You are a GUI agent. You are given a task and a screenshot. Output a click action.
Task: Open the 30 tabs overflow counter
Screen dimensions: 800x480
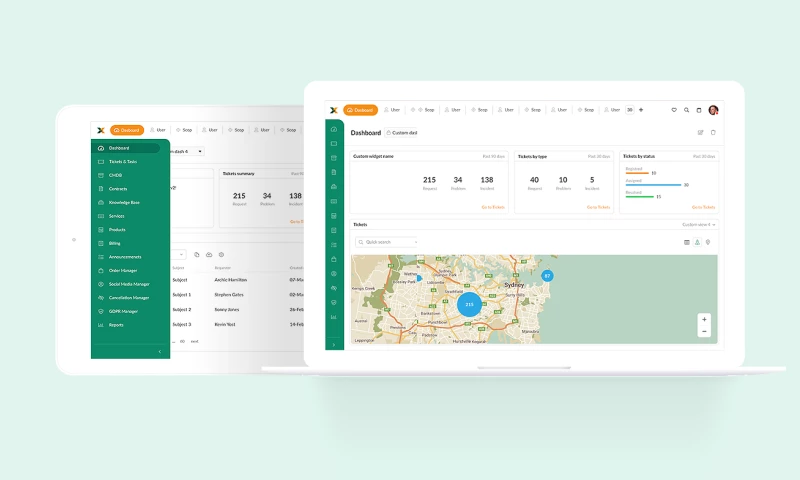[630, 110]
